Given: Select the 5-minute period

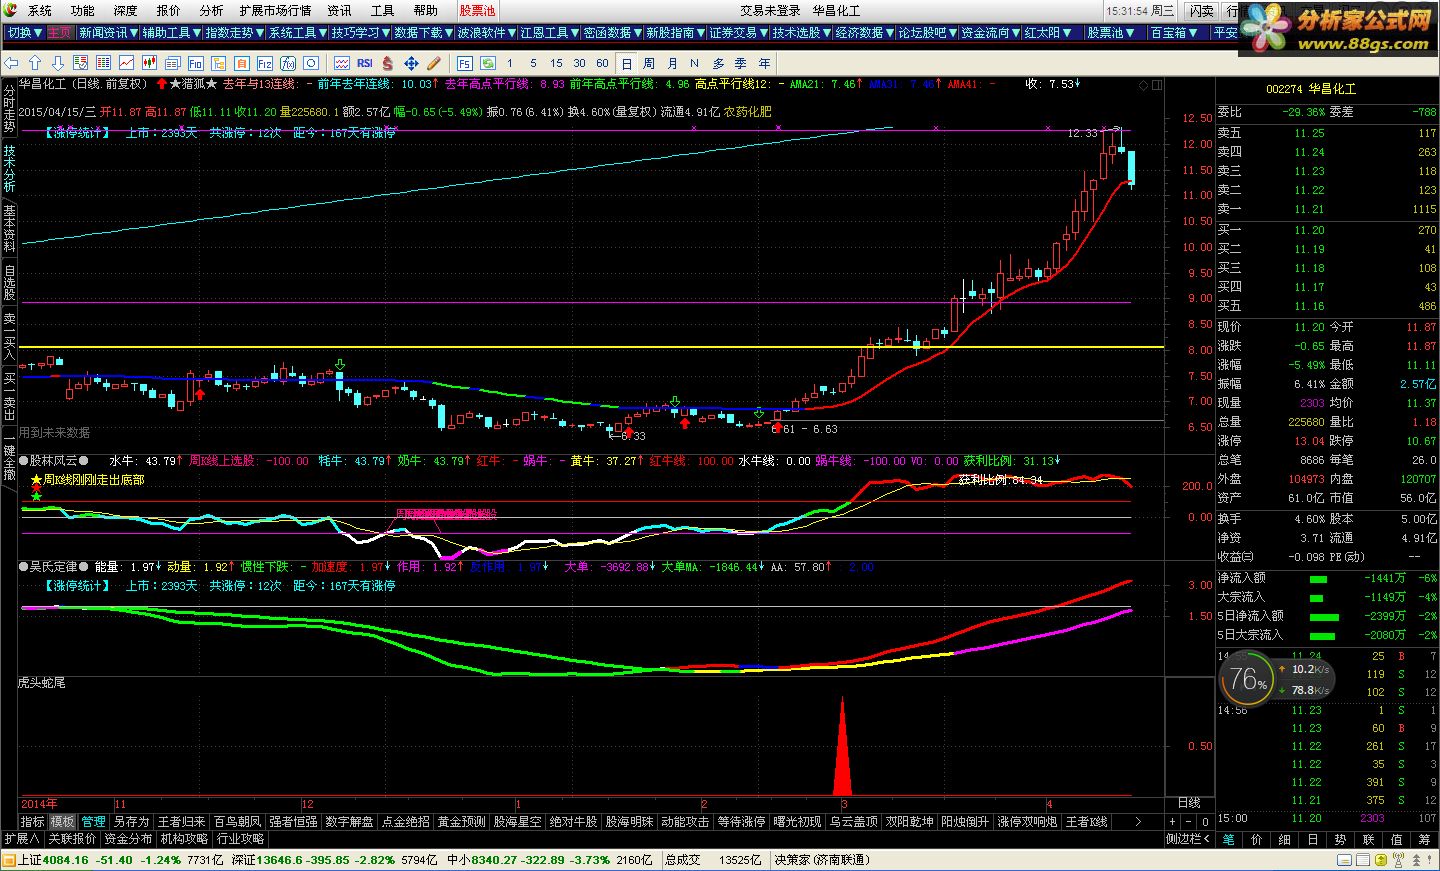Looking at the screenshot, I should (x=533, y=63).
